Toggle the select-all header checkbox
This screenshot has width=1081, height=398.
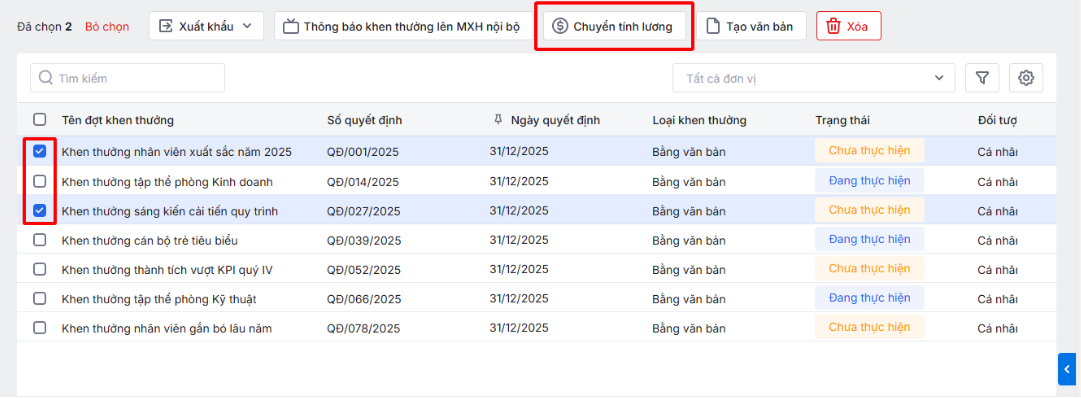pos(40,119)
